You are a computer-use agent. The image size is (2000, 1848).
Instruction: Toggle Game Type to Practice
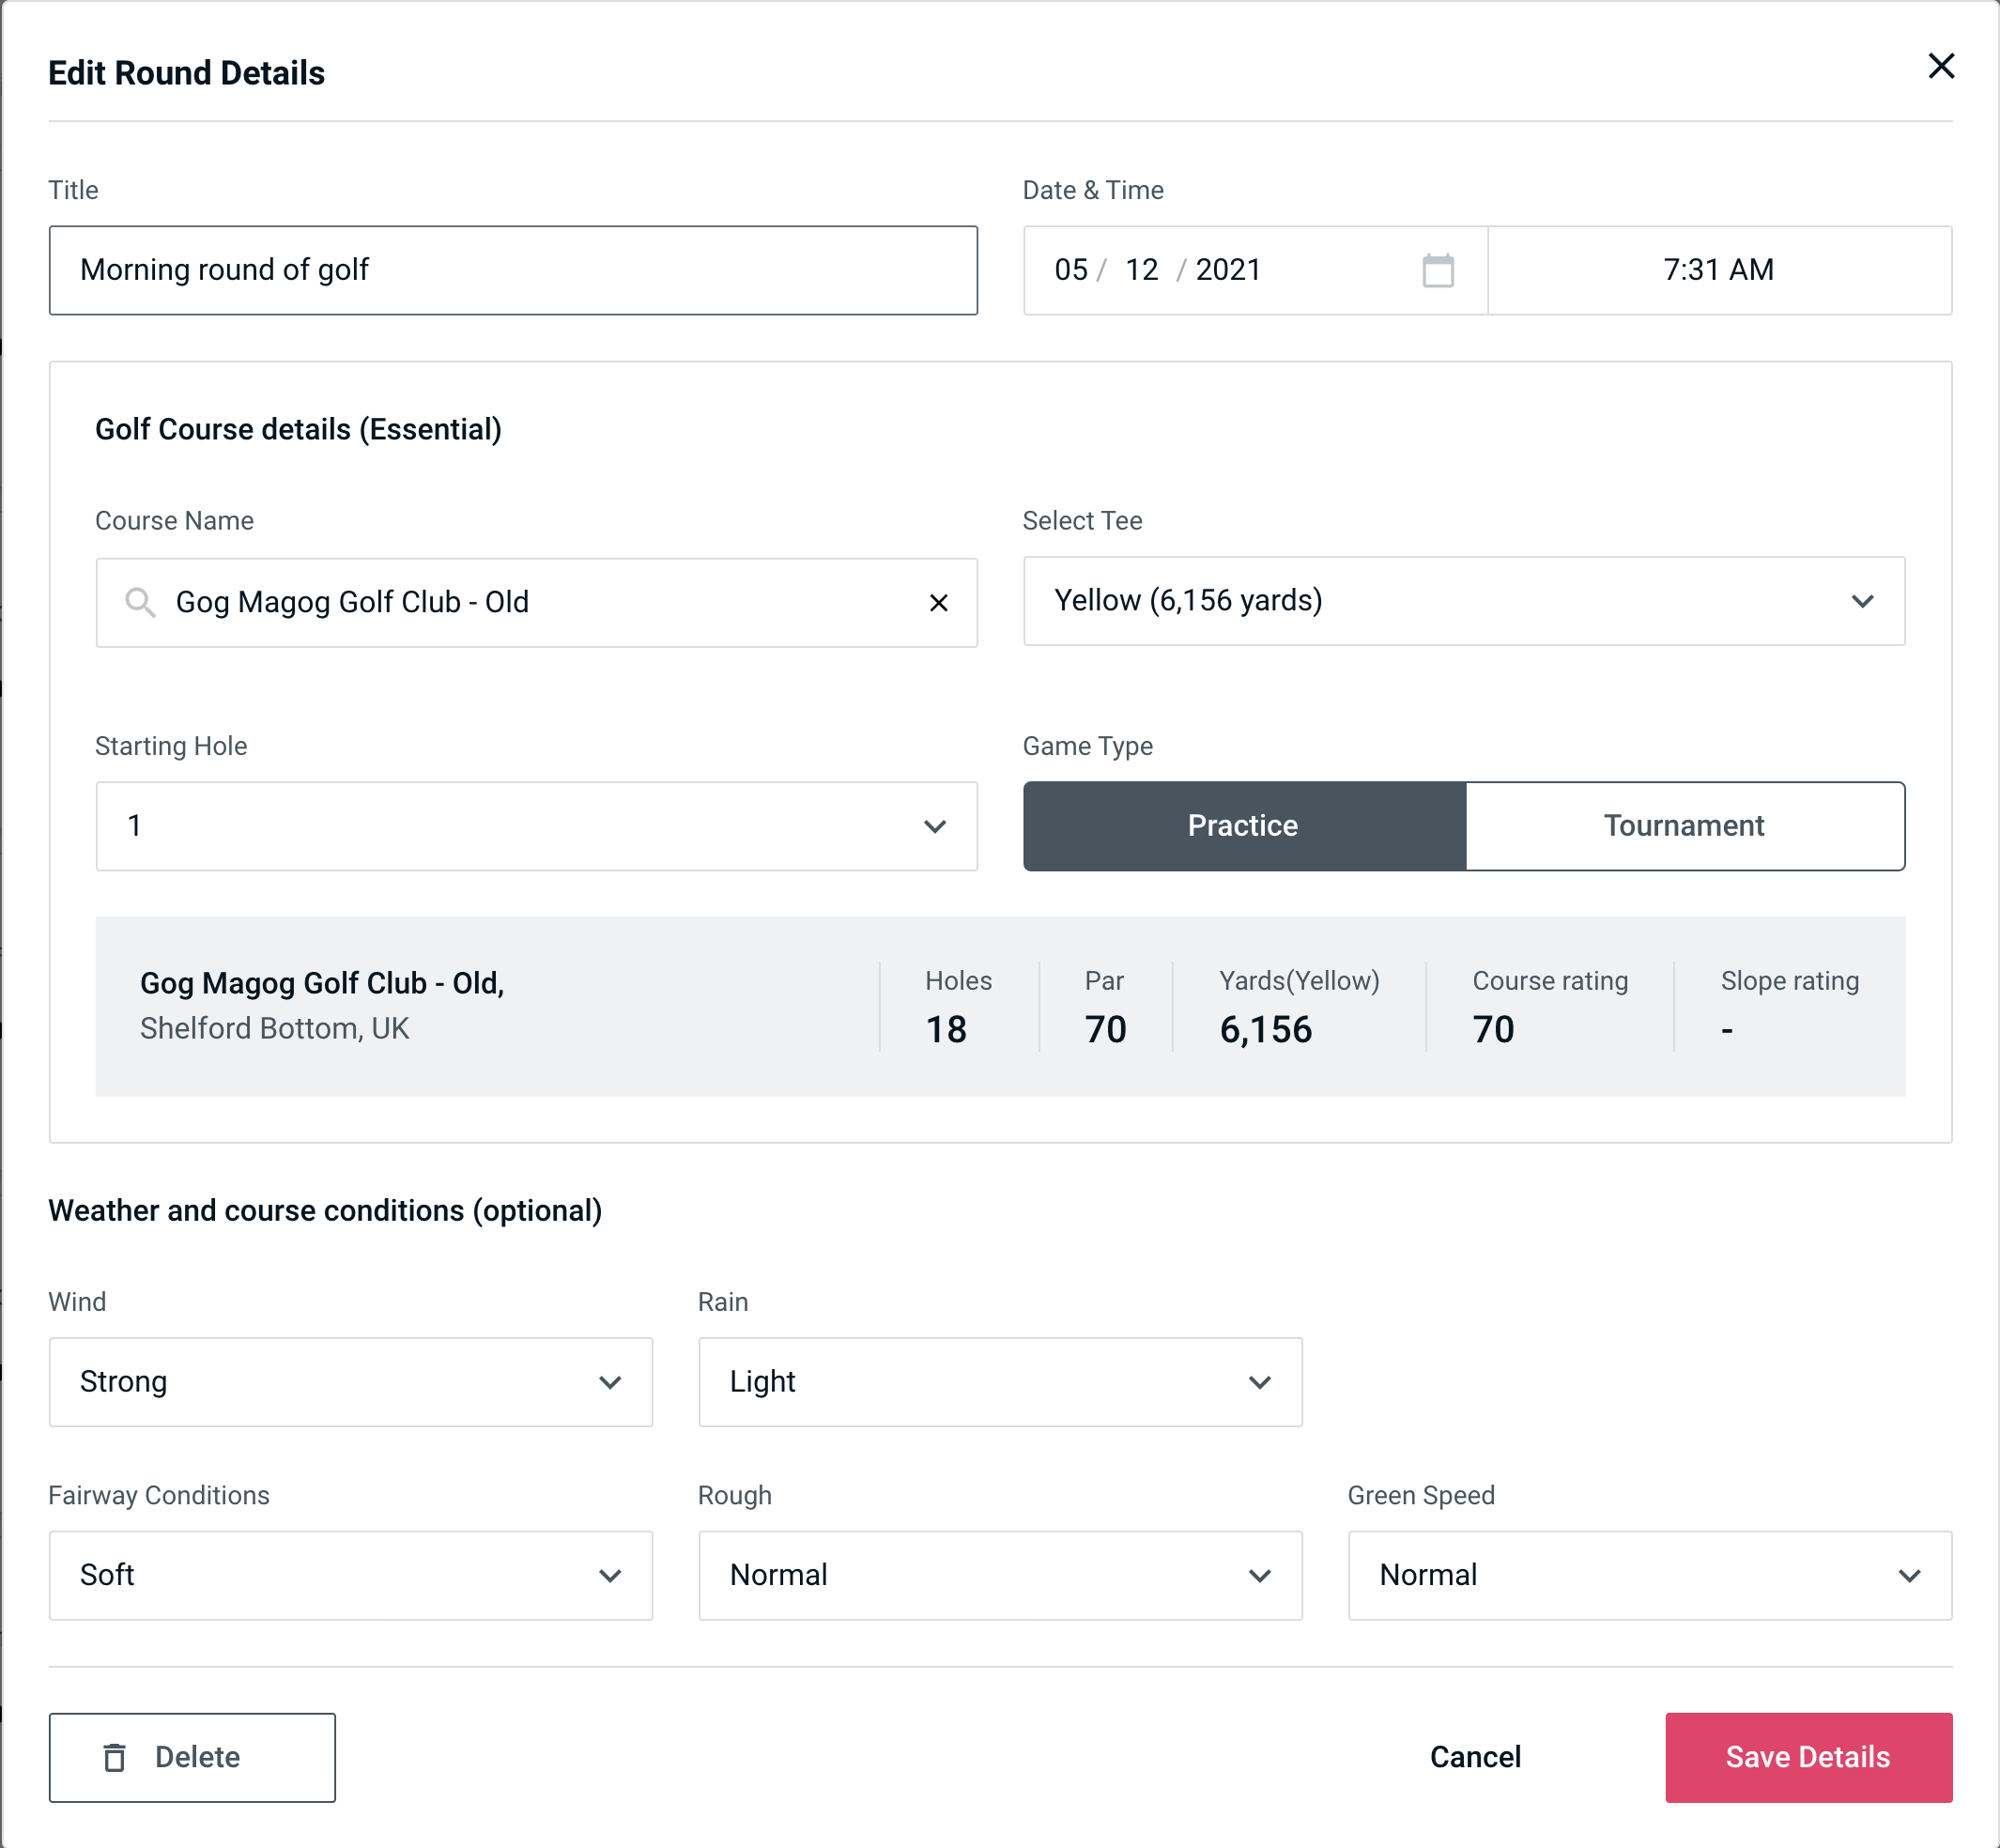(1244, 825)
